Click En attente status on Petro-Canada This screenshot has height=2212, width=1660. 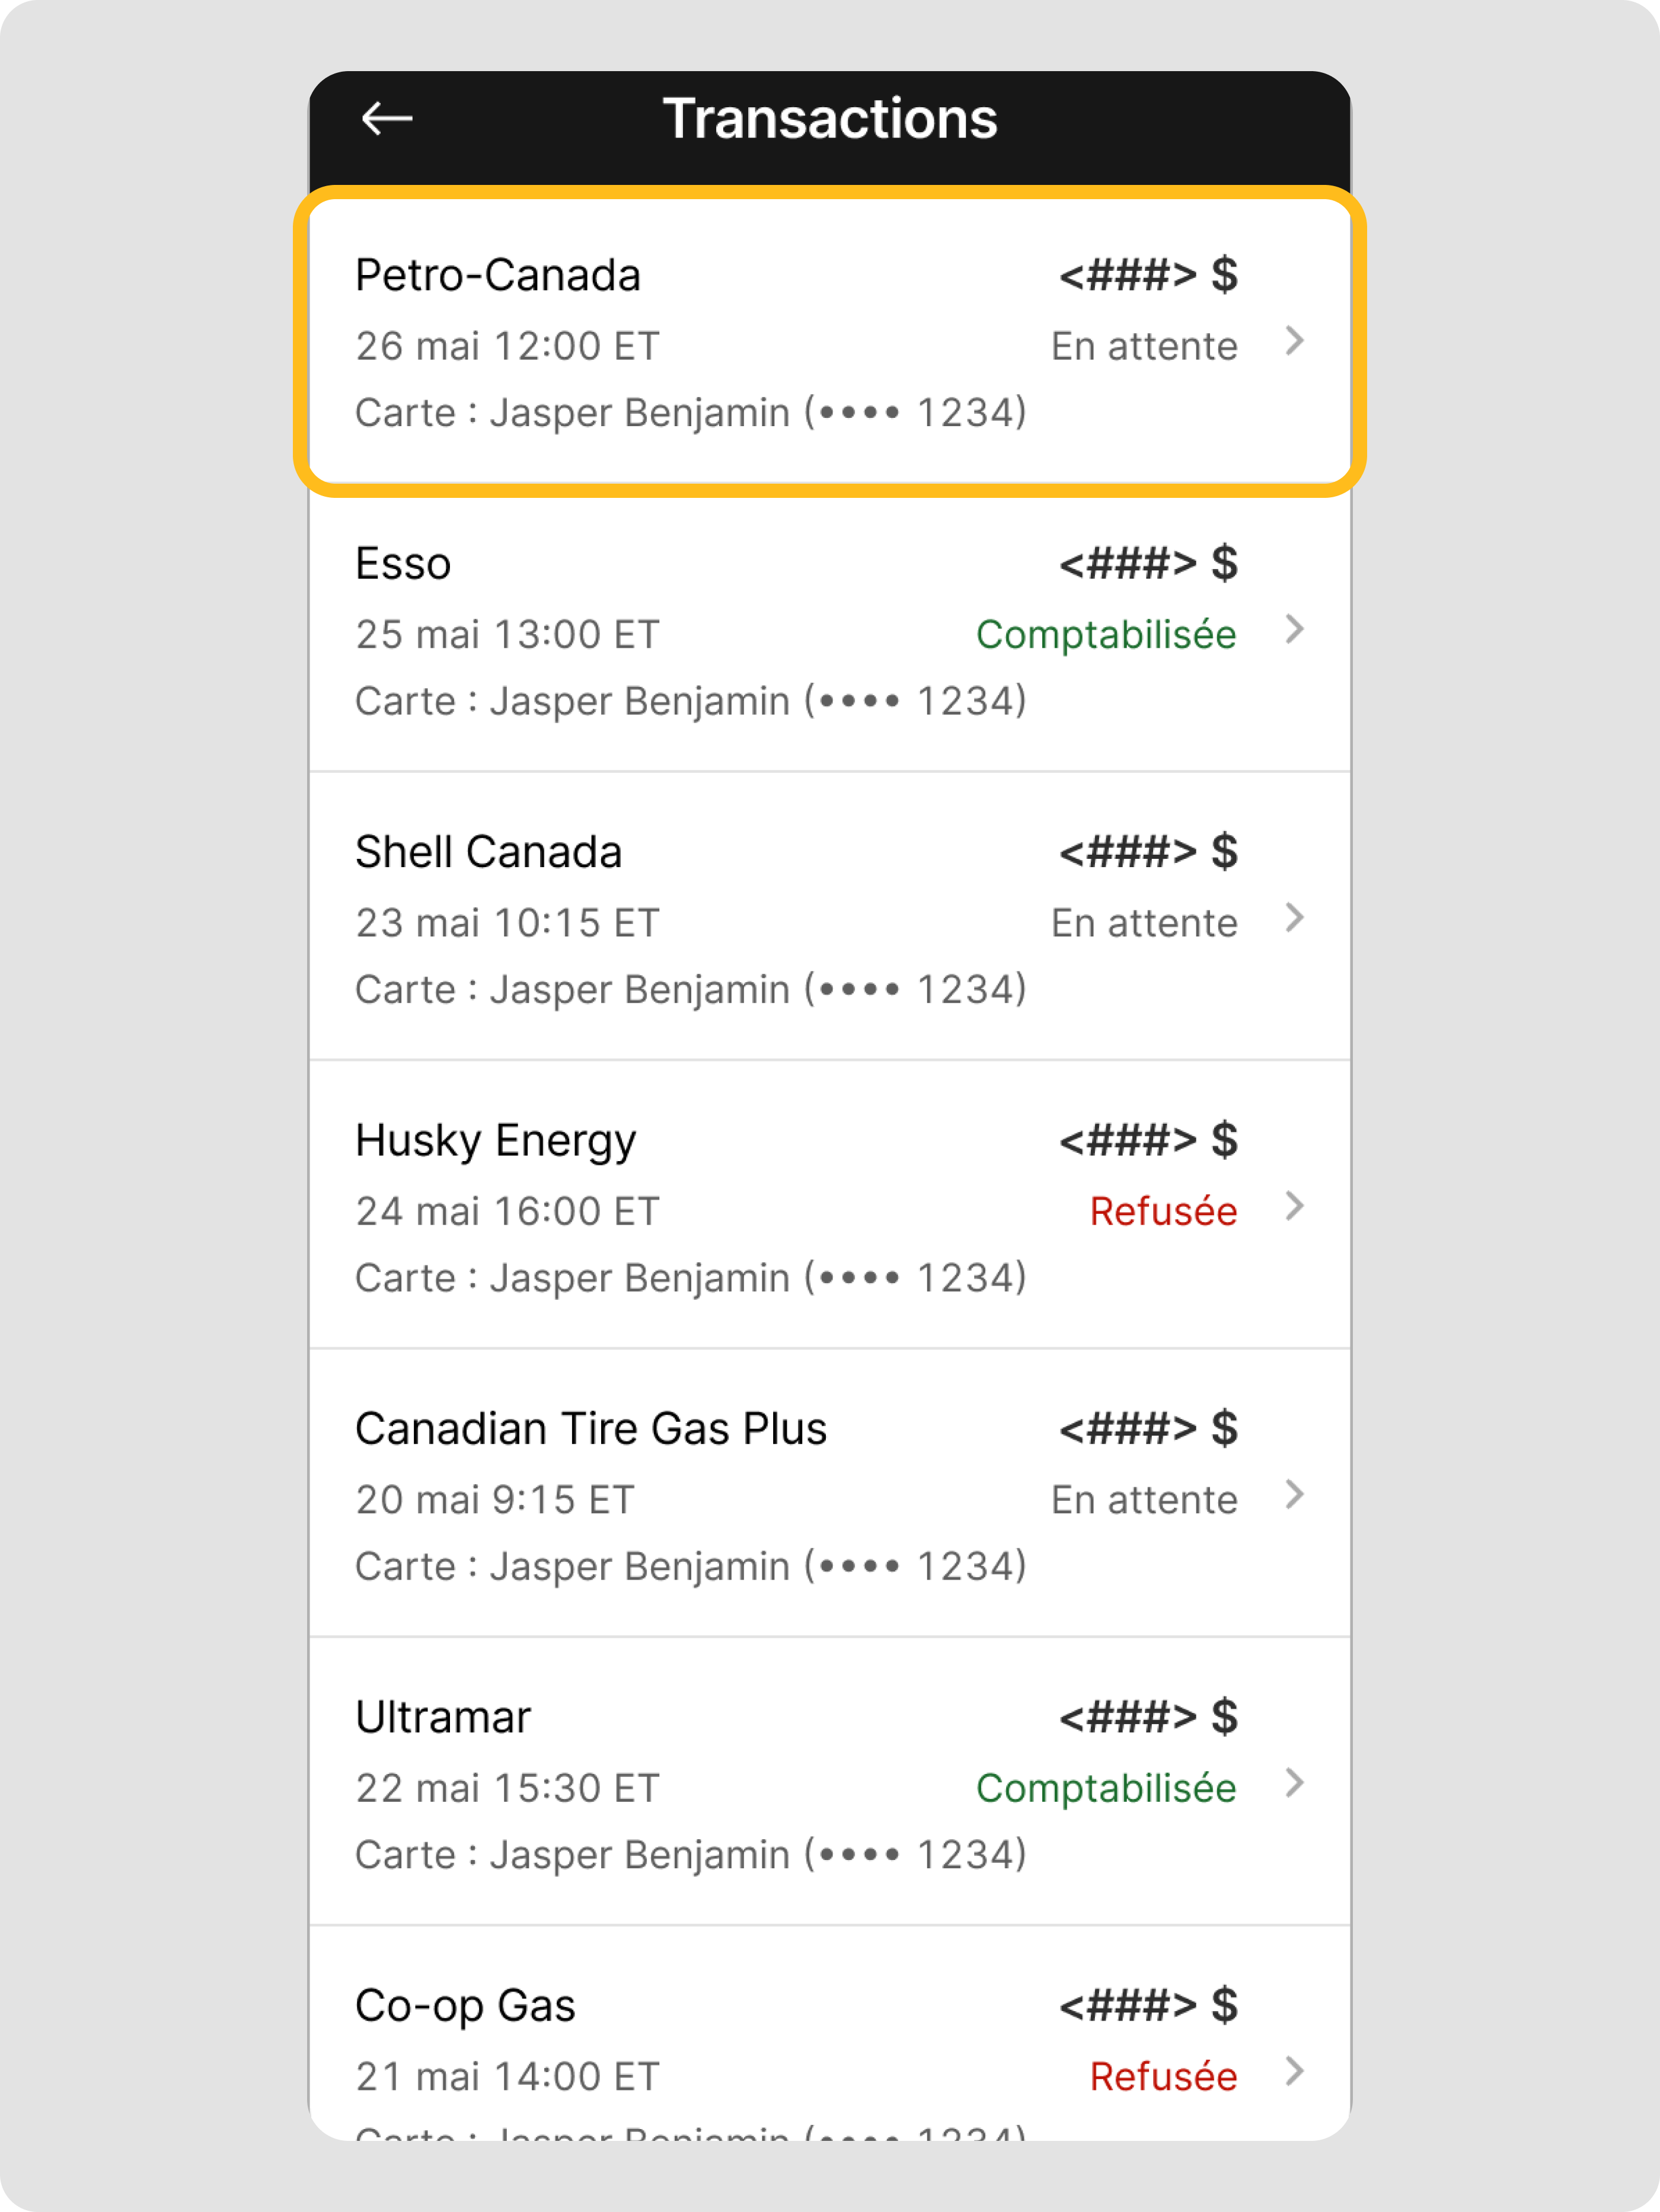point(1144,346)
